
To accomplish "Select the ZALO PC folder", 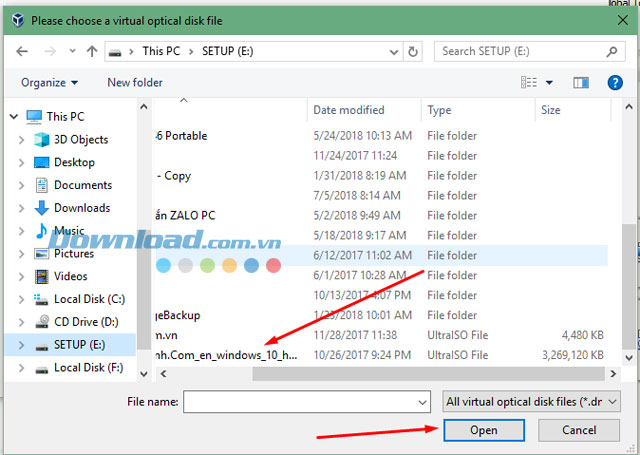I will point(186,216).
